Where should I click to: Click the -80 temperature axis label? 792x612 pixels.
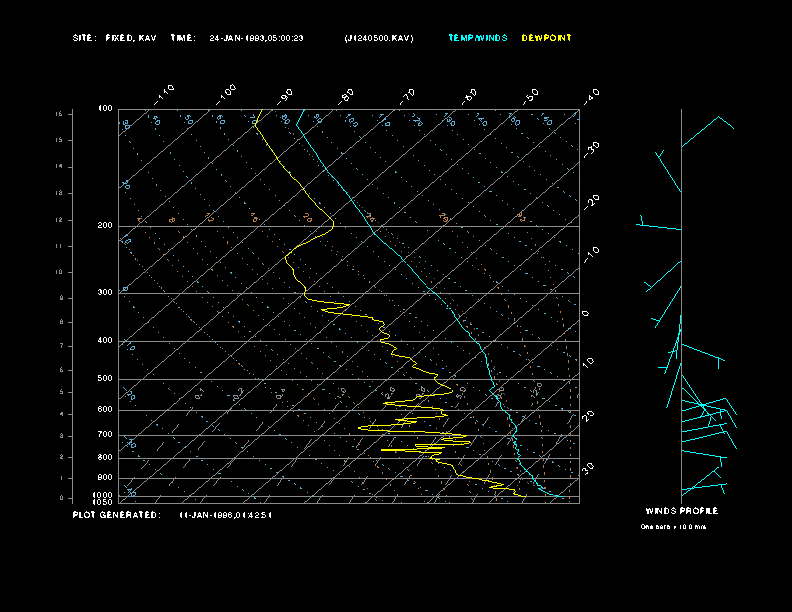coord(346,96)
